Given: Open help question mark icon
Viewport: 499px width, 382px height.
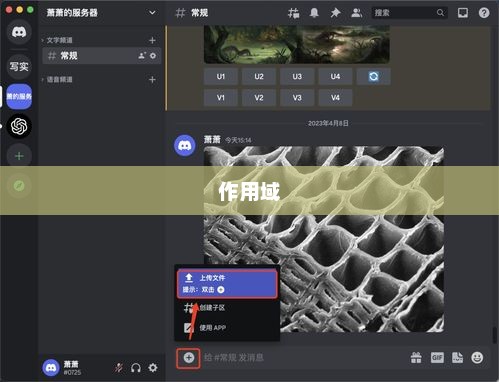Looking at the screenshot, I should click(484, 13).
